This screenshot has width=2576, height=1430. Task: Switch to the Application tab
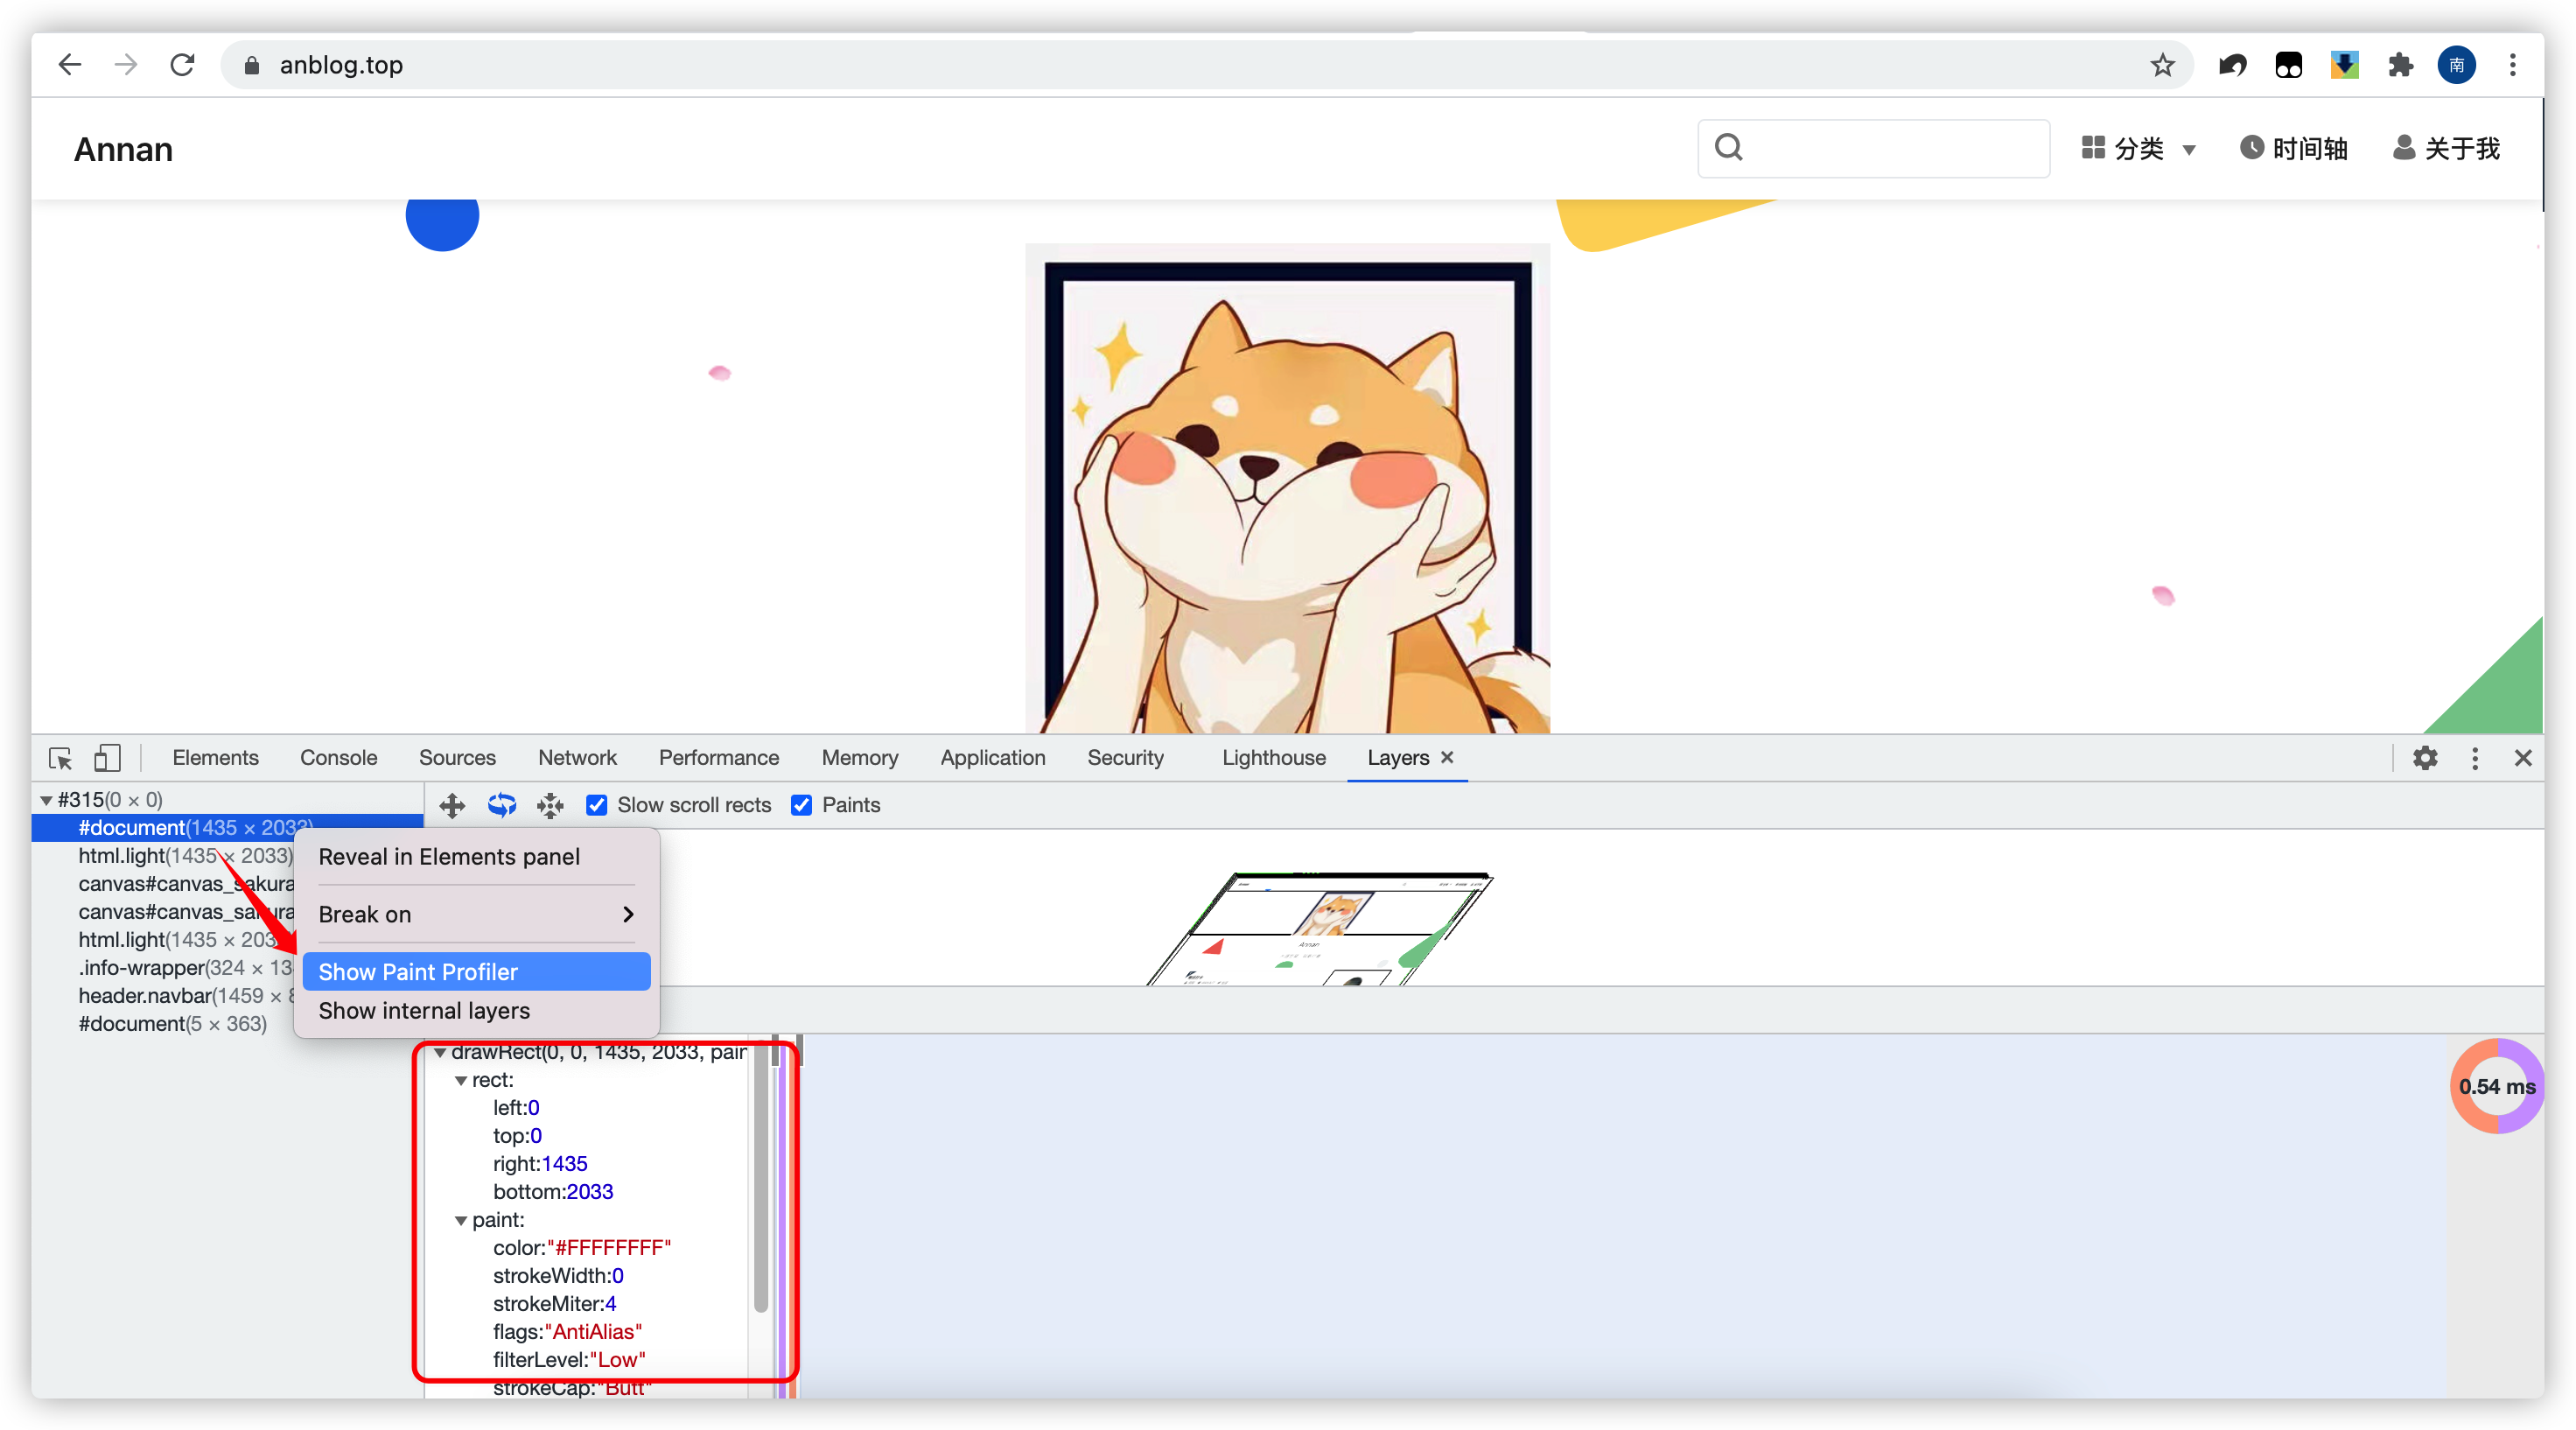point(992,758)
